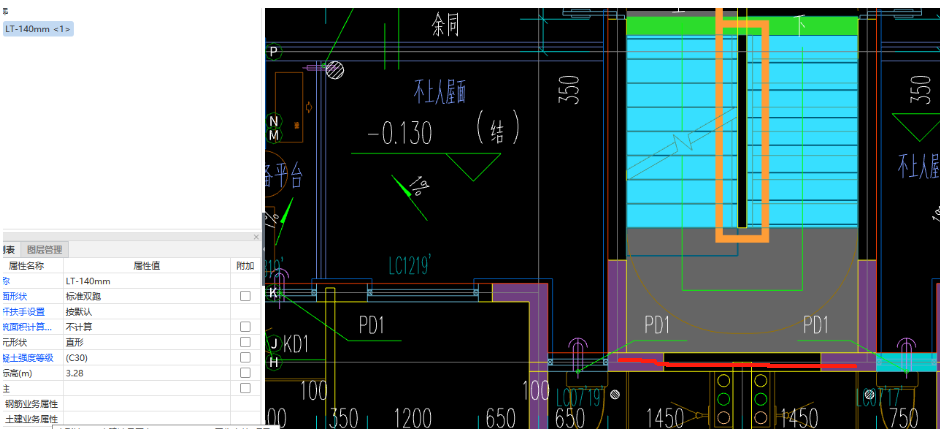
Task: Click the blue 混凝土强度等级 property name
Action: (27, 358)
